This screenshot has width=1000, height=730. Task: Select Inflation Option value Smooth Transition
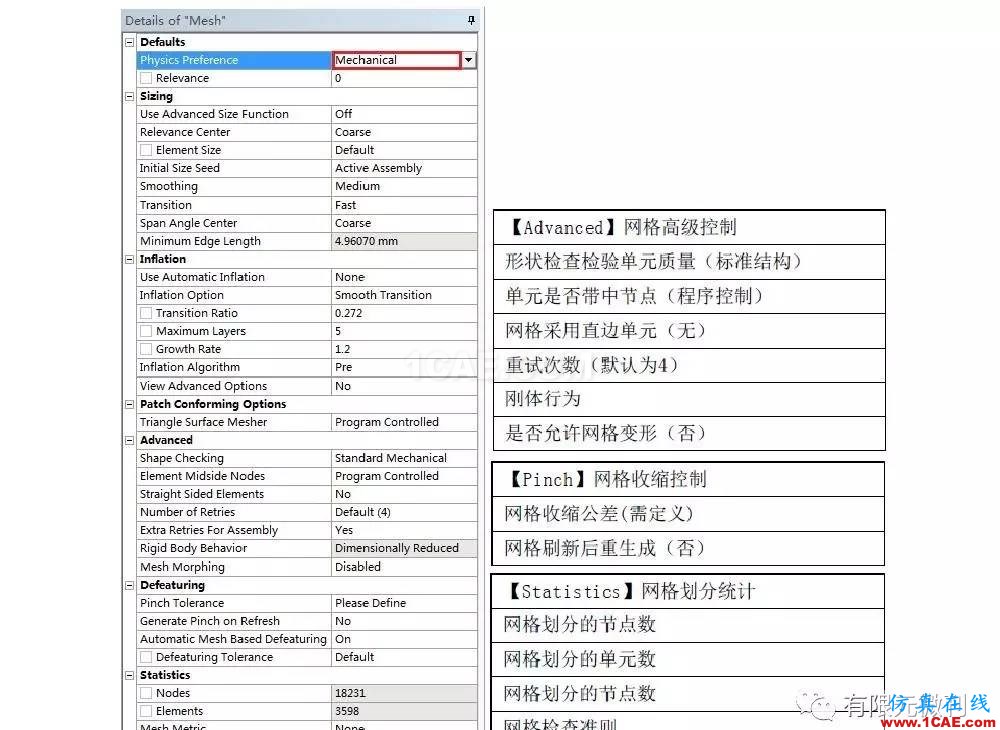click(404, 295)
